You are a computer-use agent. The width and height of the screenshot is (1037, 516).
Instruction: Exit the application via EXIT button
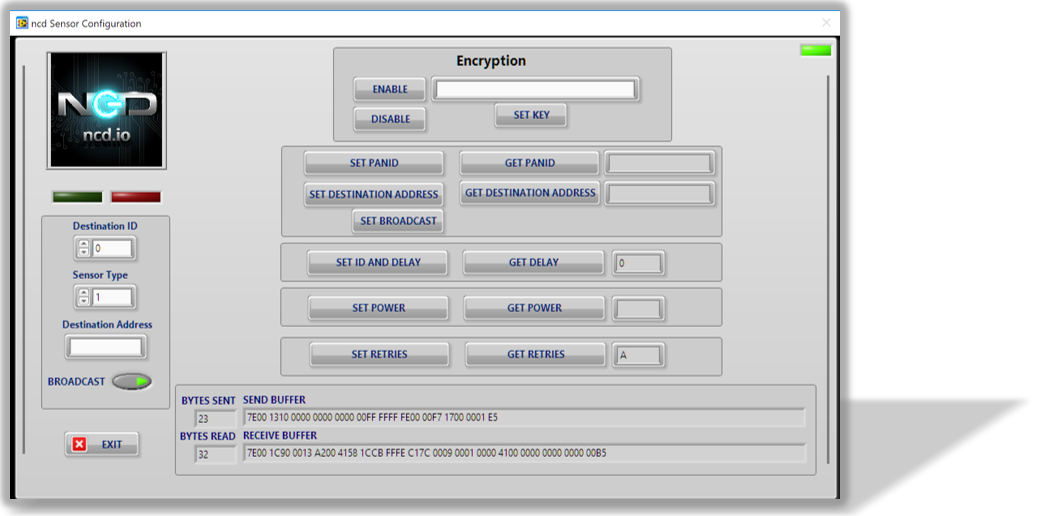click(x=102, y=445)
